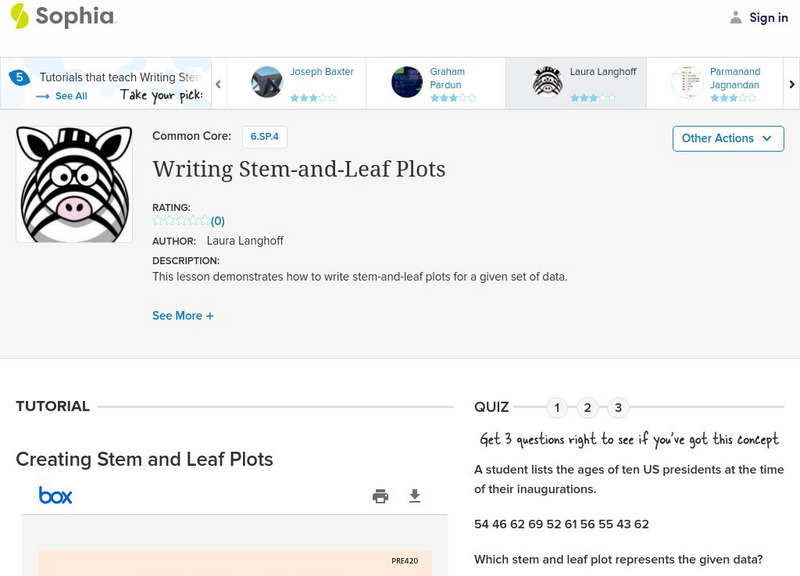Viewport: 800px width, 576px height.
Task: Go to quiz question 2
Action: (x=588, y=408)
